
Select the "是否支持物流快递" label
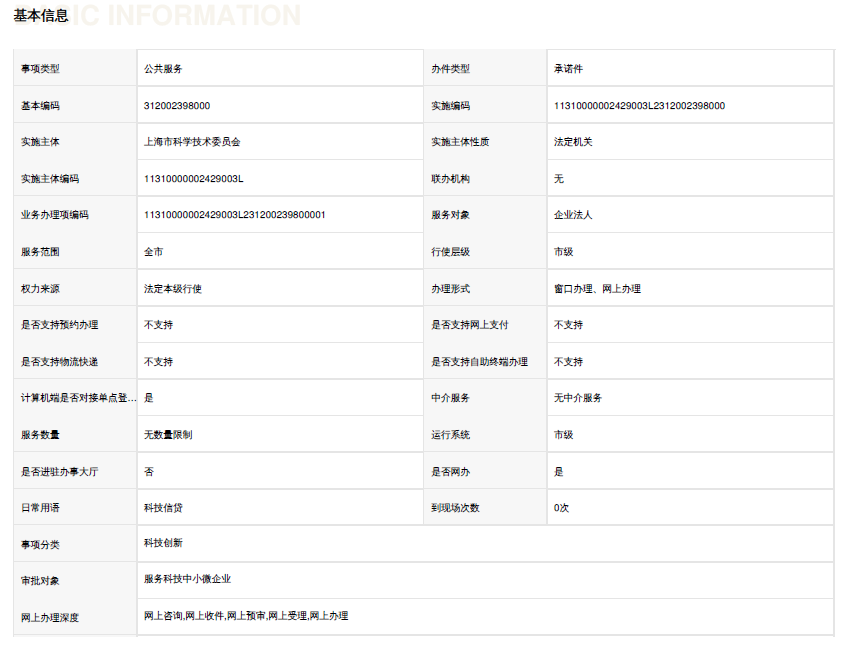tap(60, 362)
